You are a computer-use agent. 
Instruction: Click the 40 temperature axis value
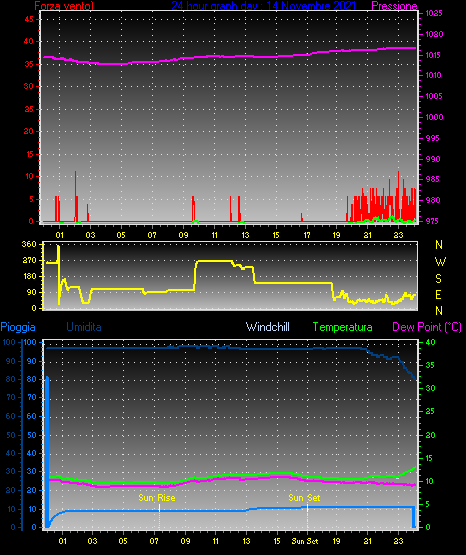[430, 342]
